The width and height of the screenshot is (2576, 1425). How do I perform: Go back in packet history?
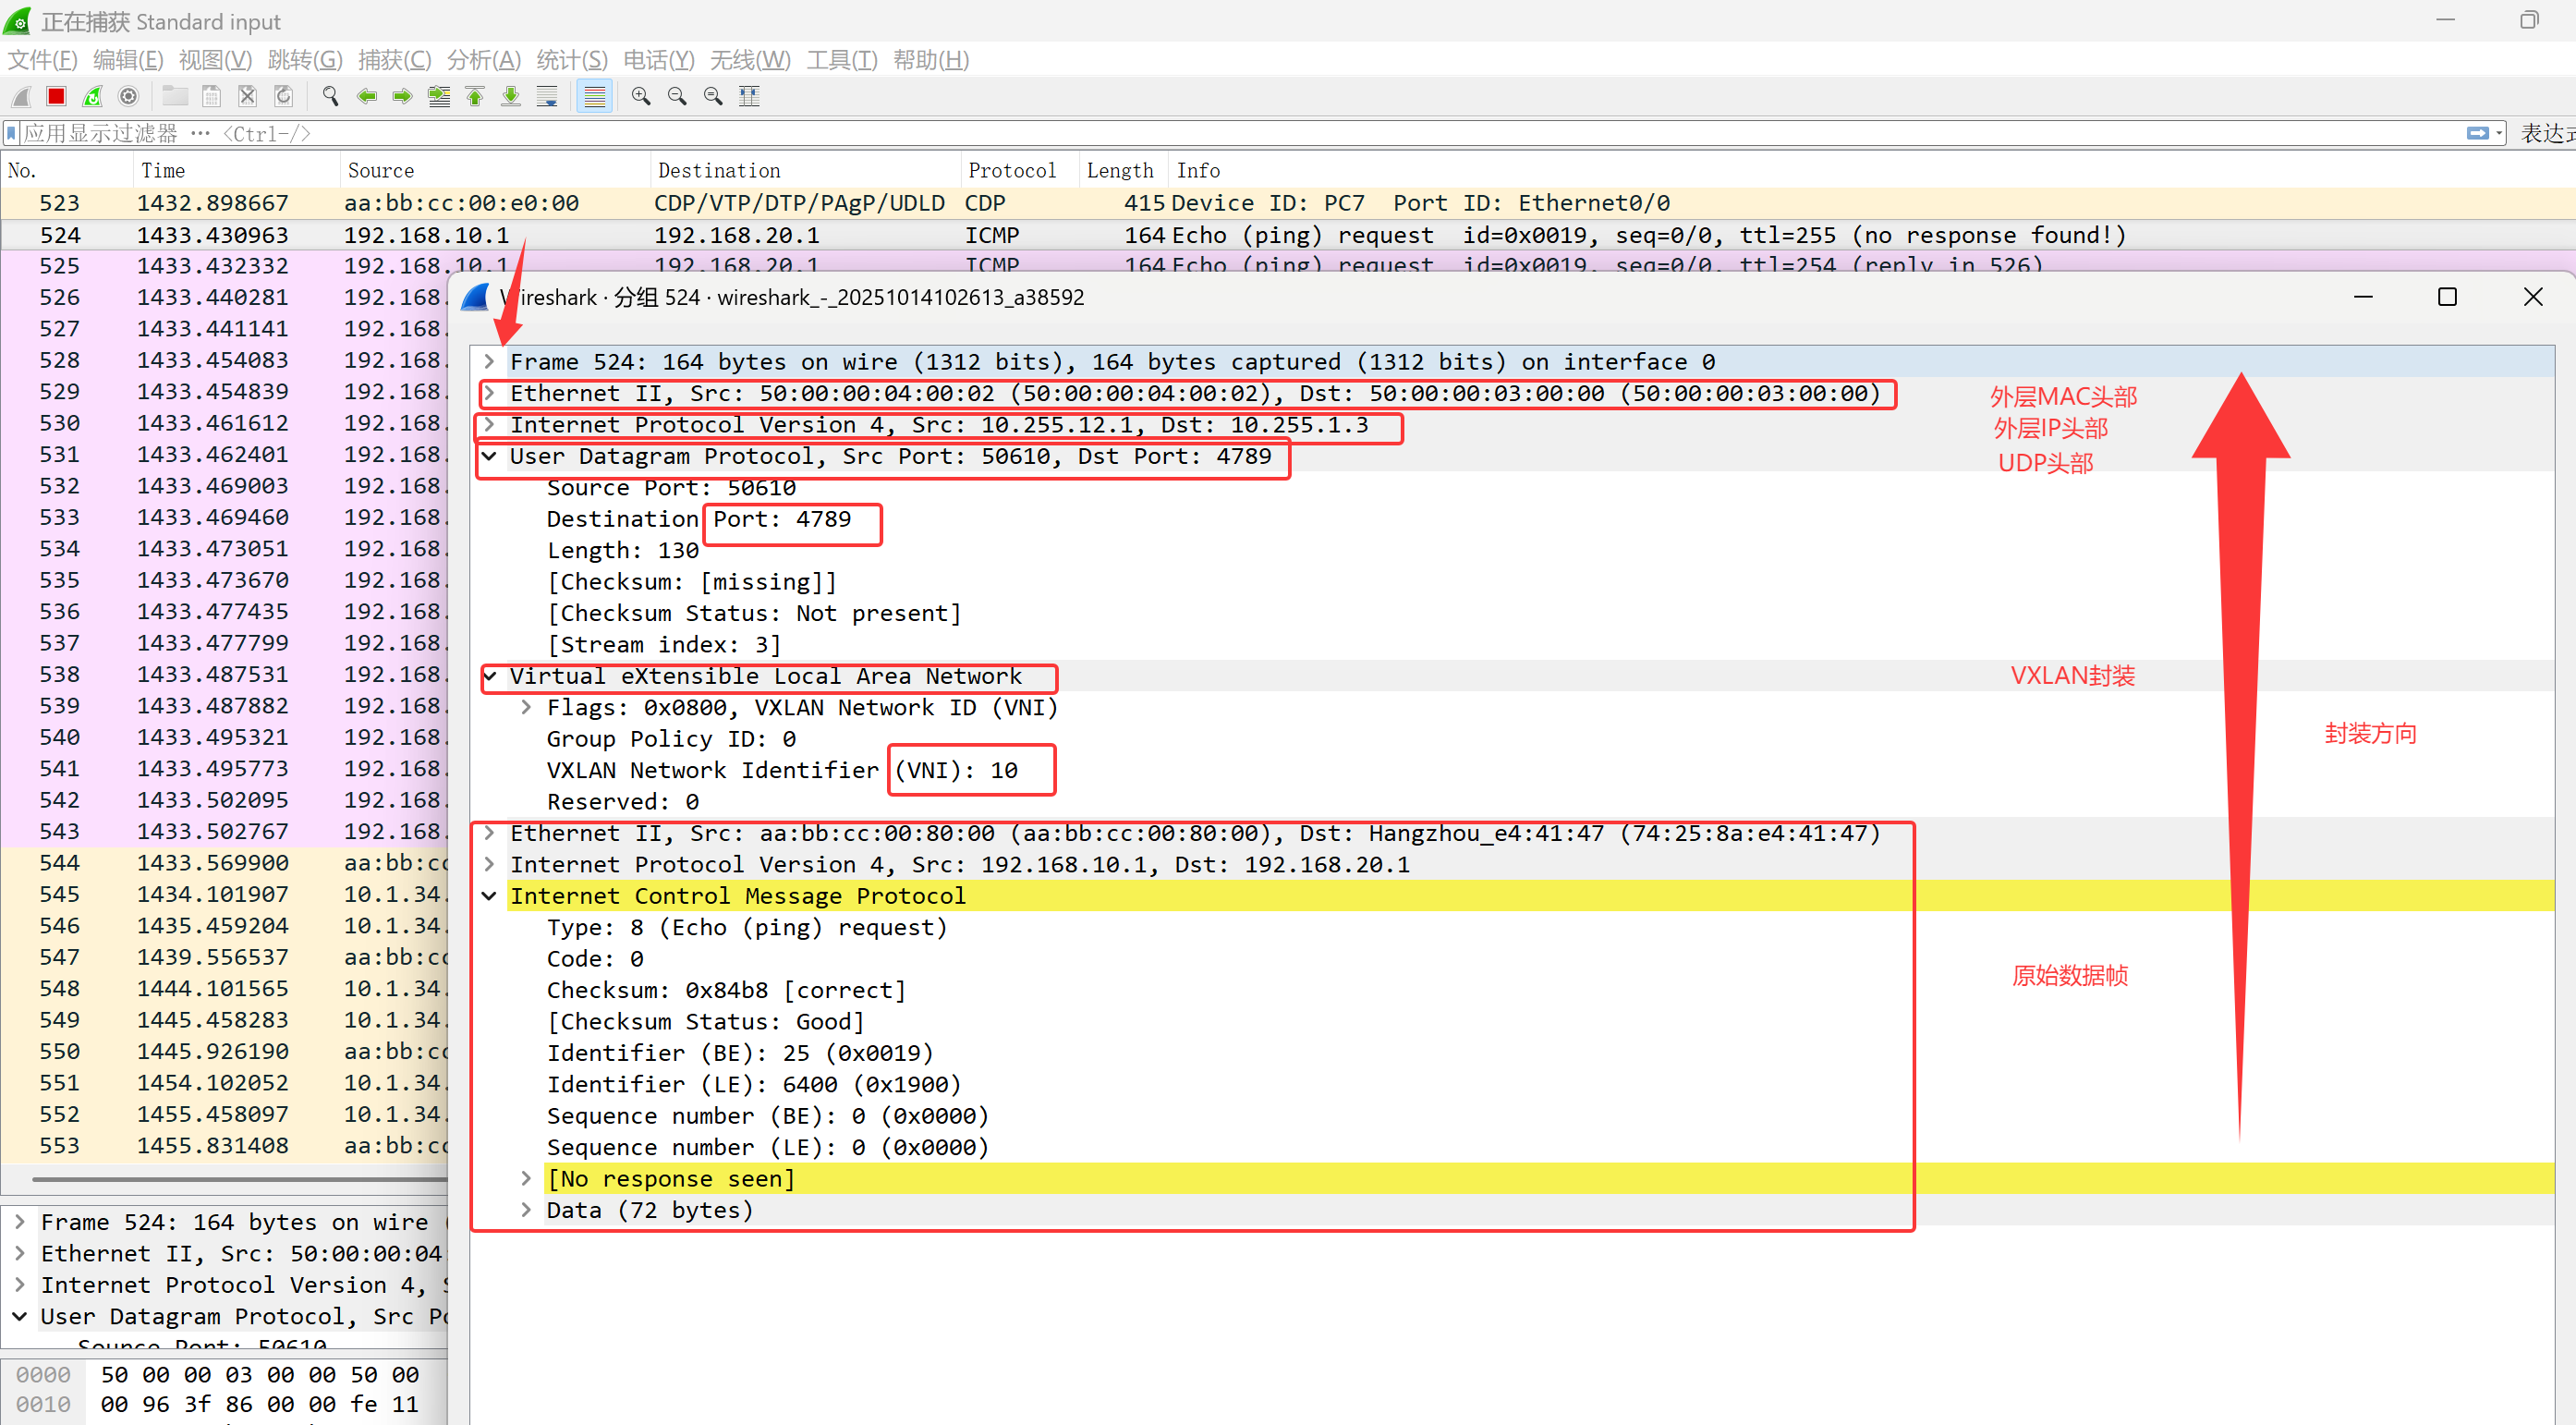367,96
